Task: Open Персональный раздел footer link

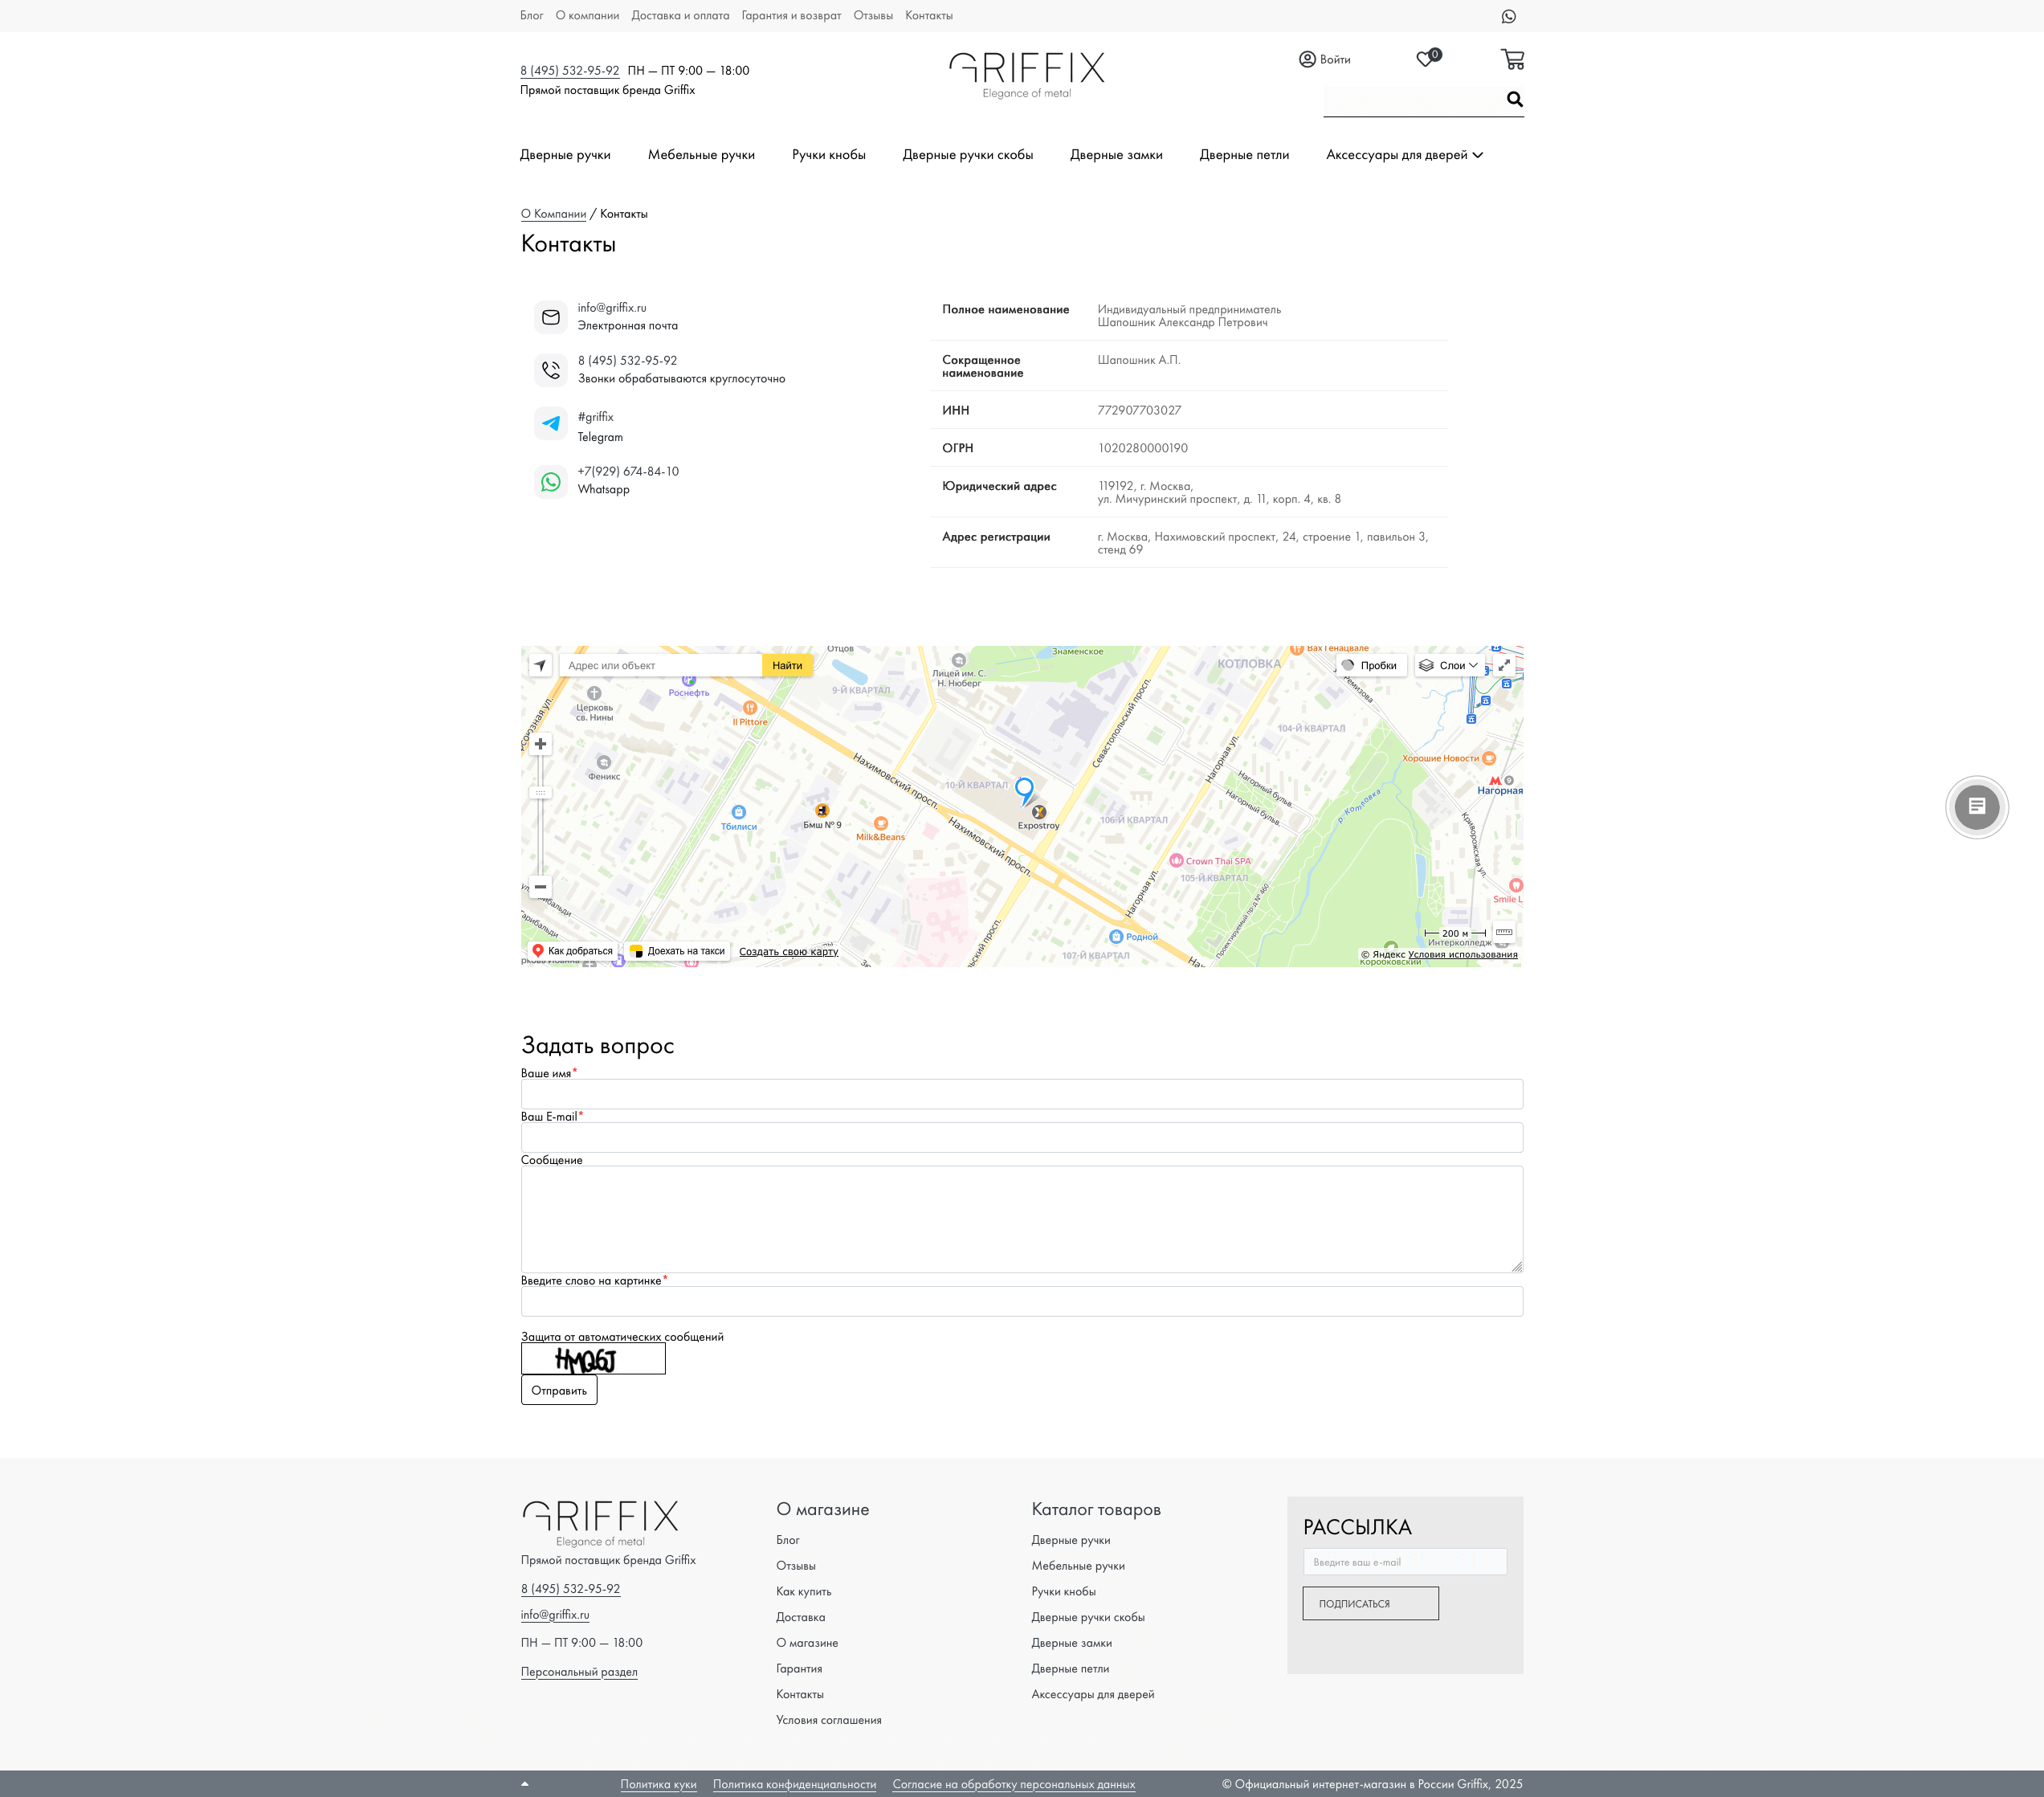Action: [579, 1672]
